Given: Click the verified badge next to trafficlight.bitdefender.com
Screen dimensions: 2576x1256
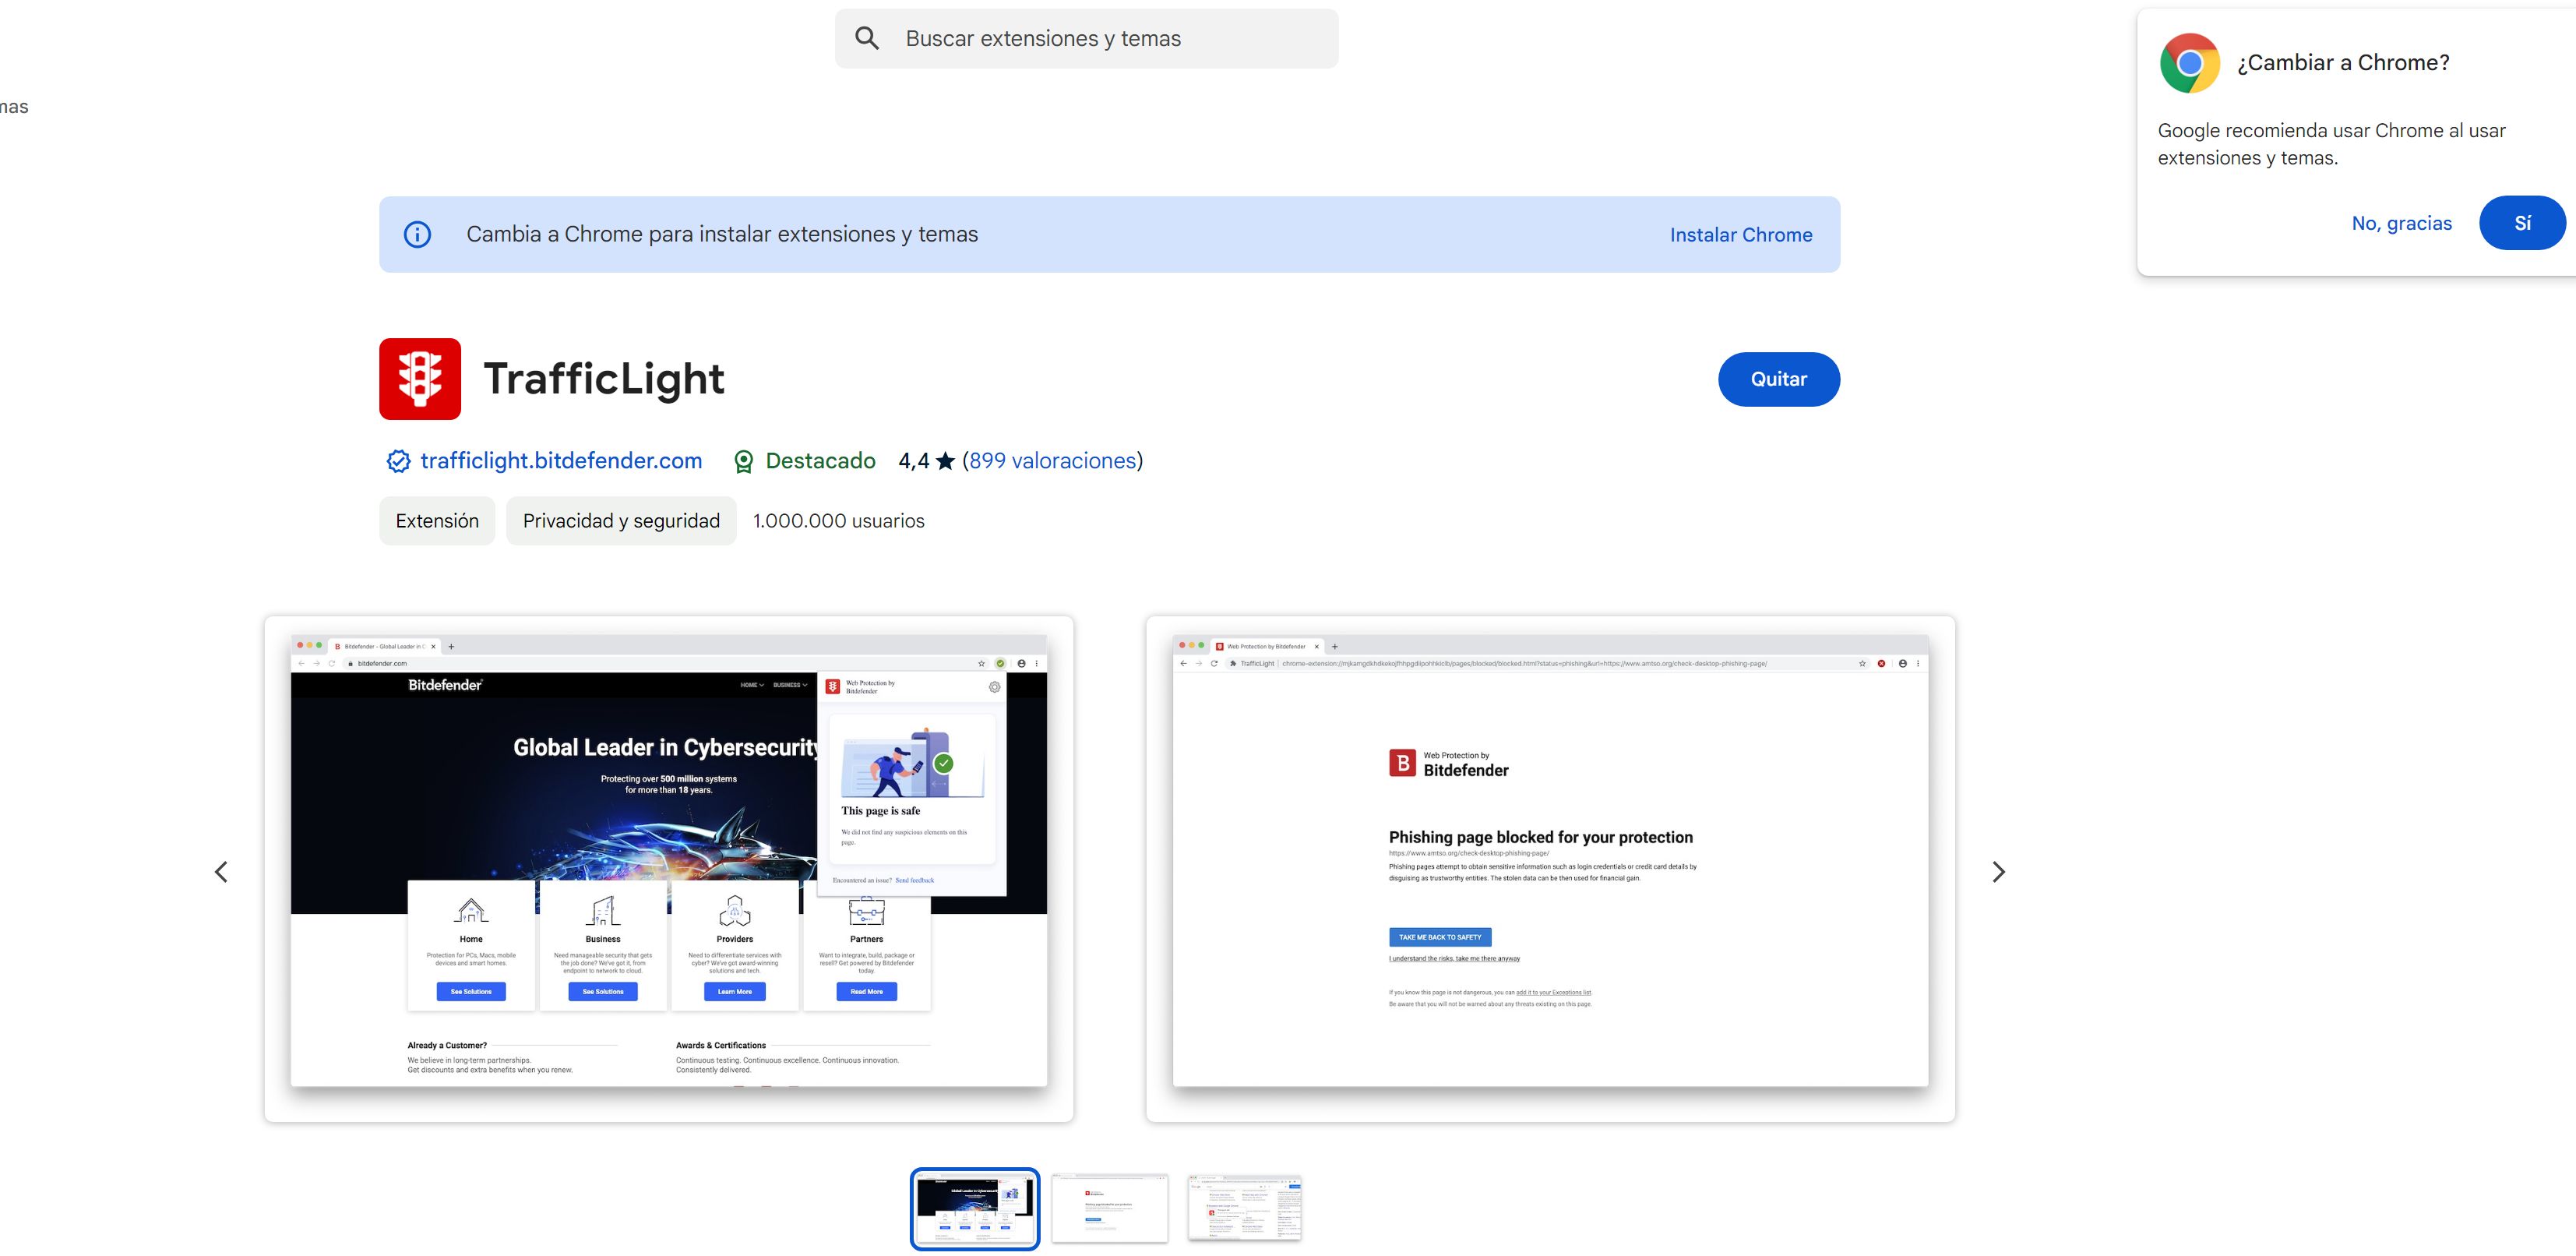Looking at the screenshot, I should pyautogui.click(x=398, y=461).
